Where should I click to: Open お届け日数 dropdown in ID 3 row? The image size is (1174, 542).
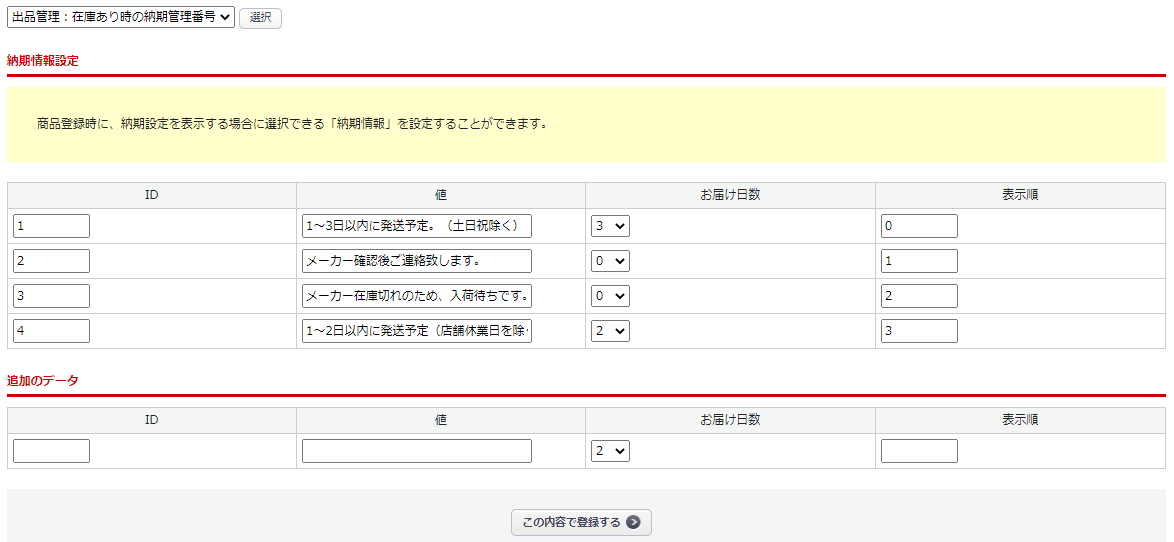click(610, 296)
